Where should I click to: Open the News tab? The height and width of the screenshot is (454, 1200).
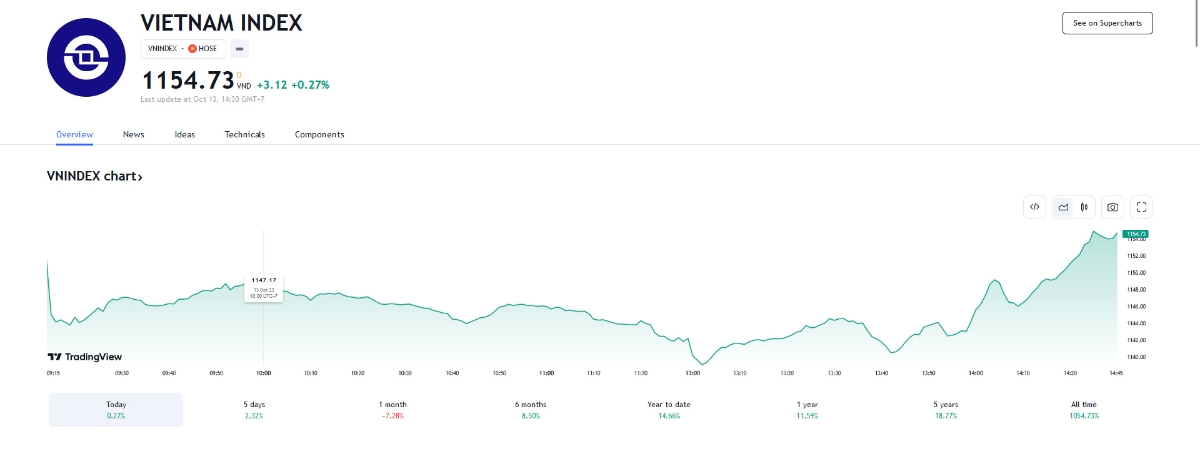[x=134, y=134]
